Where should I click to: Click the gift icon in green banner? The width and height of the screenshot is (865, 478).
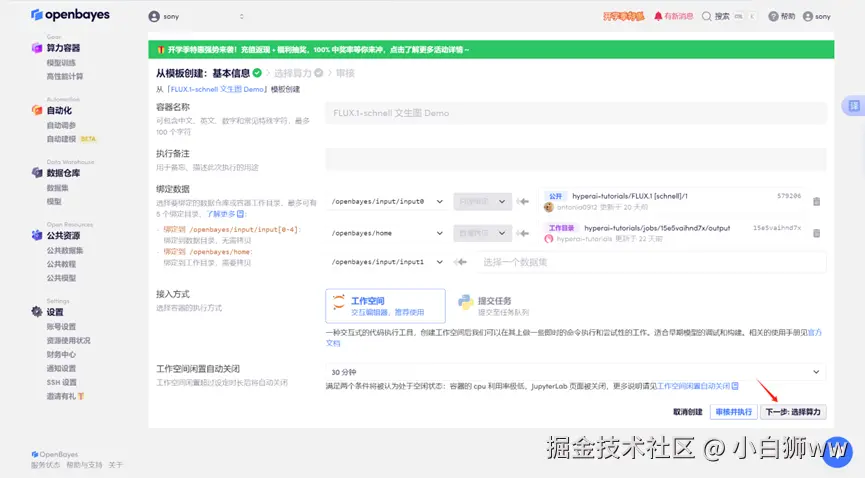161,50
